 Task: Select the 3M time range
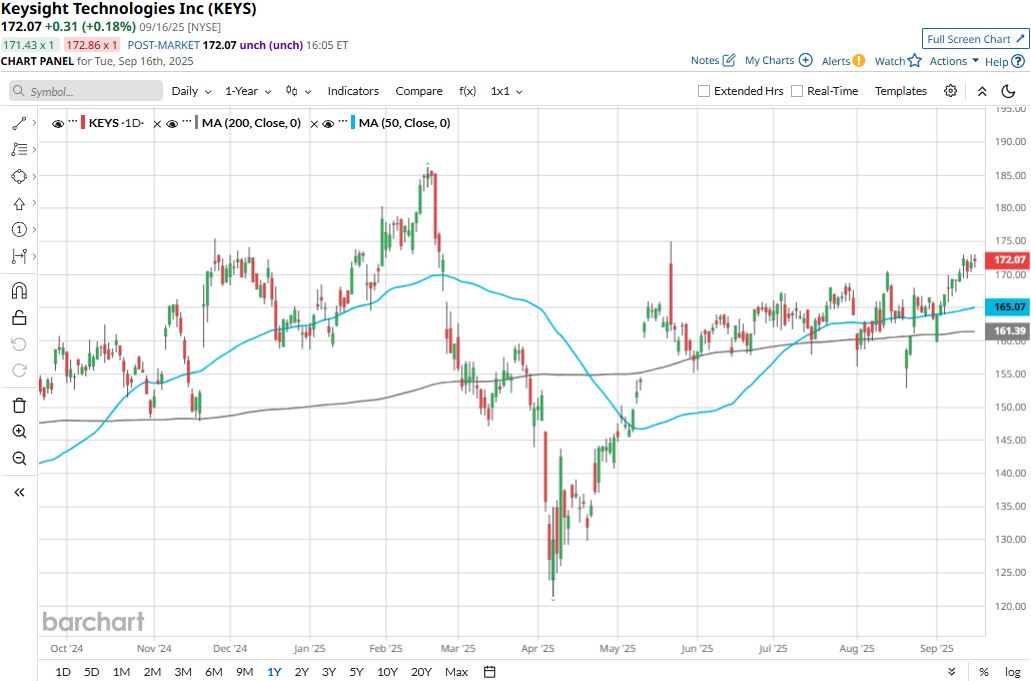[183, 672]
